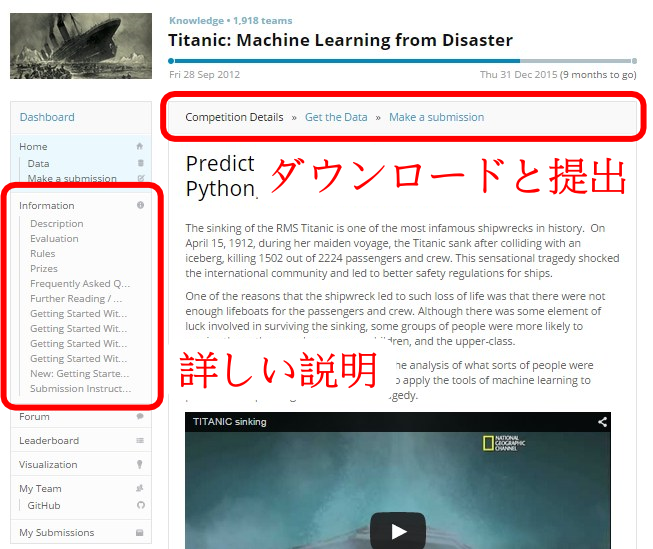Open the Dashboard link

[47, 117]
